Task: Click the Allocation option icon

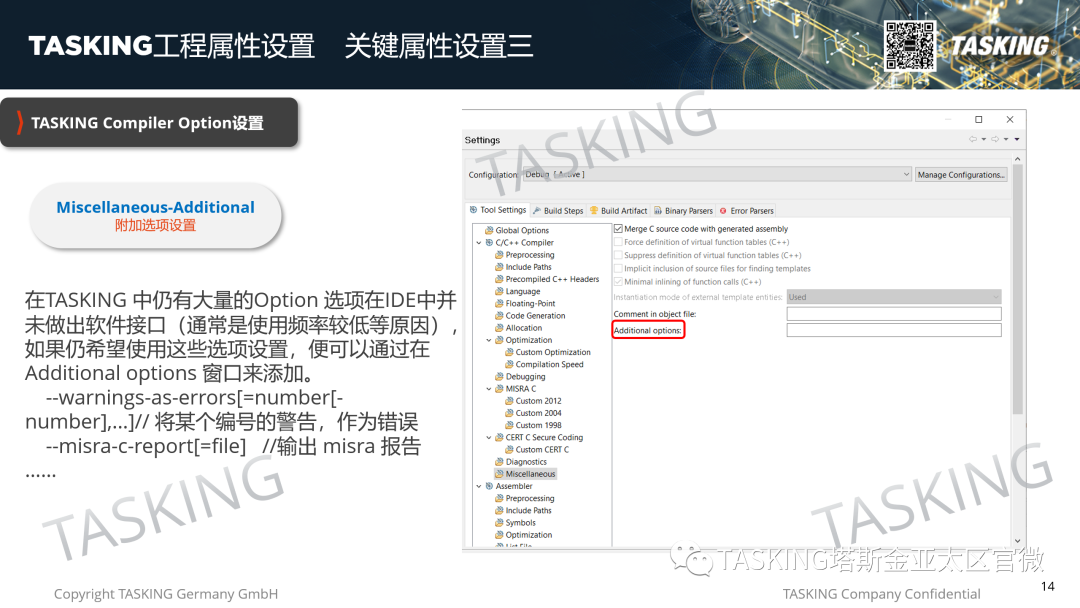Action: tap(499, 328)
